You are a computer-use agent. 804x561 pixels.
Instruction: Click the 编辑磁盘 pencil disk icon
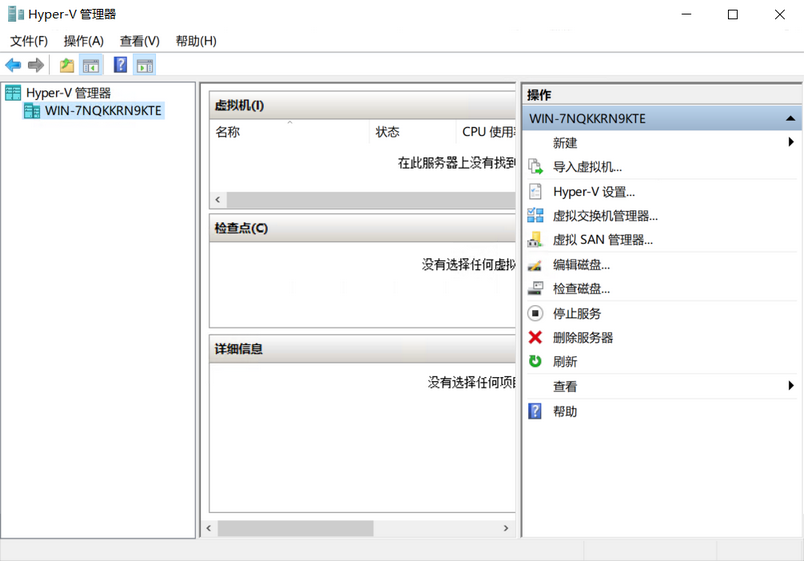coord(535,265)
